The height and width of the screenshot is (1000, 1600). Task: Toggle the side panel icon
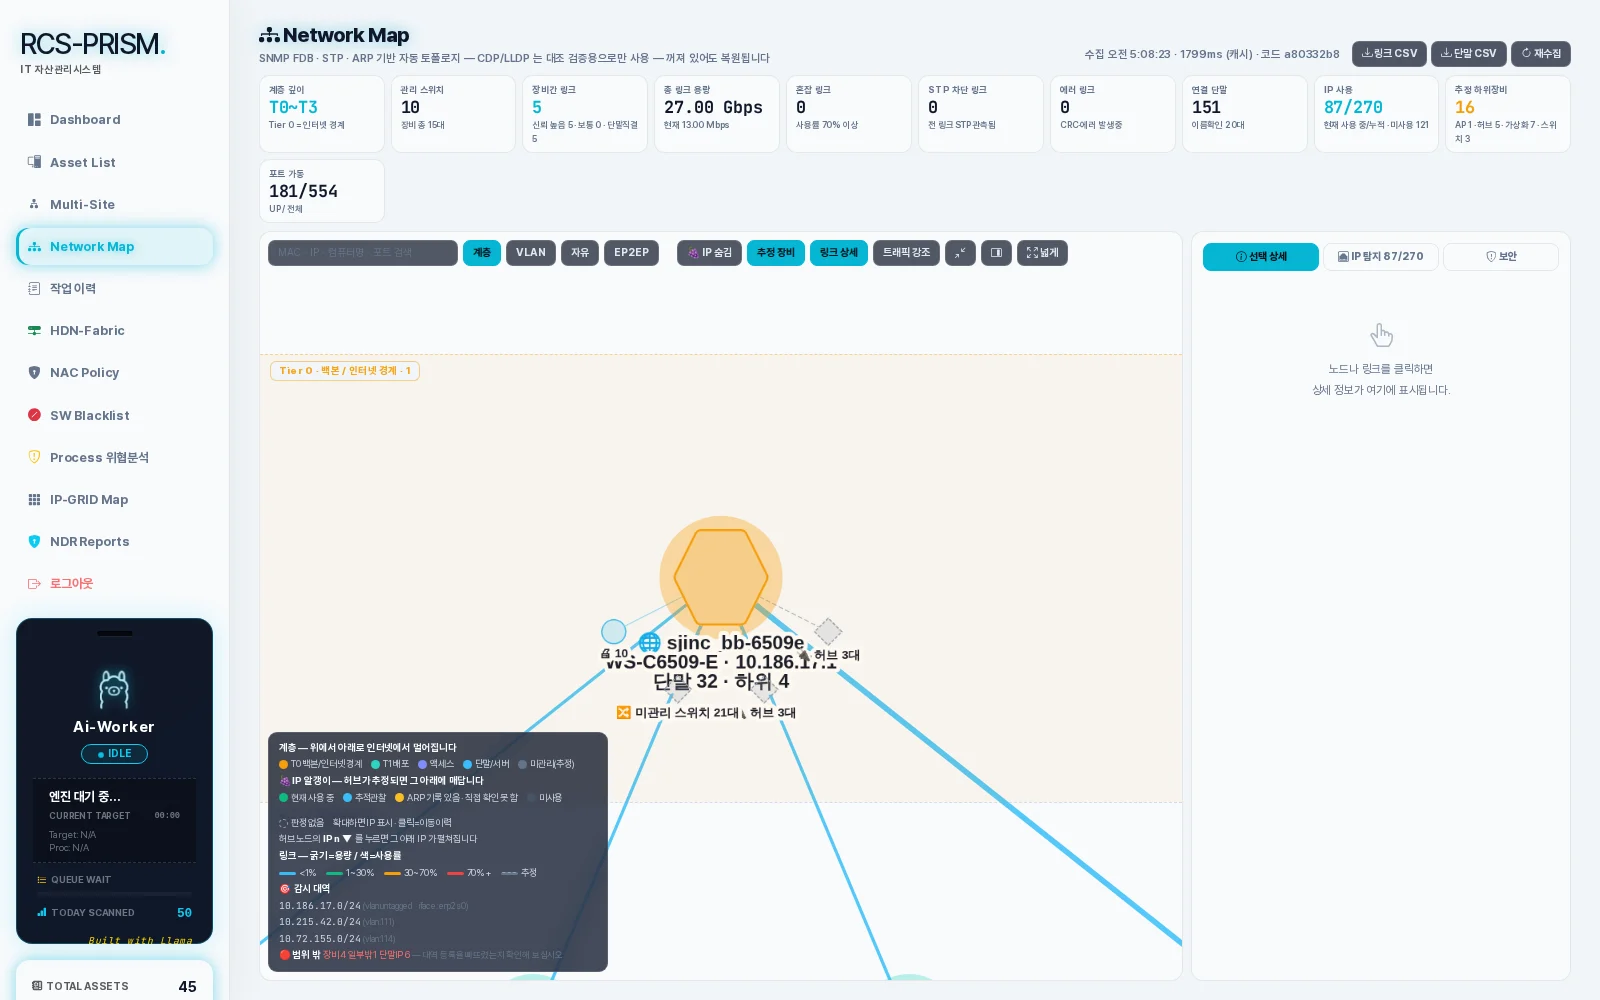pyautogui.click(x=996, y=253)
